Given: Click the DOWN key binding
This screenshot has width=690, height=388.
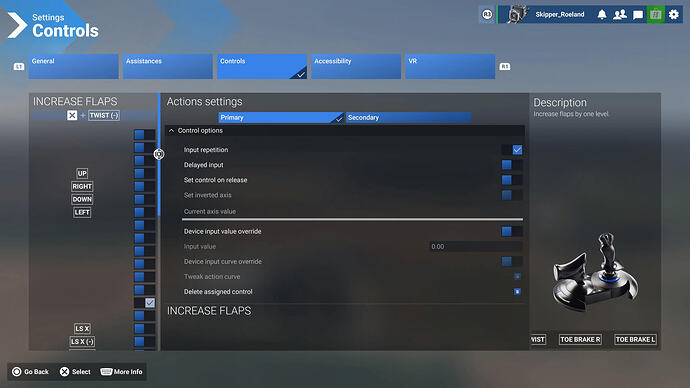Looking at the screenshot, I should (82, 199).
